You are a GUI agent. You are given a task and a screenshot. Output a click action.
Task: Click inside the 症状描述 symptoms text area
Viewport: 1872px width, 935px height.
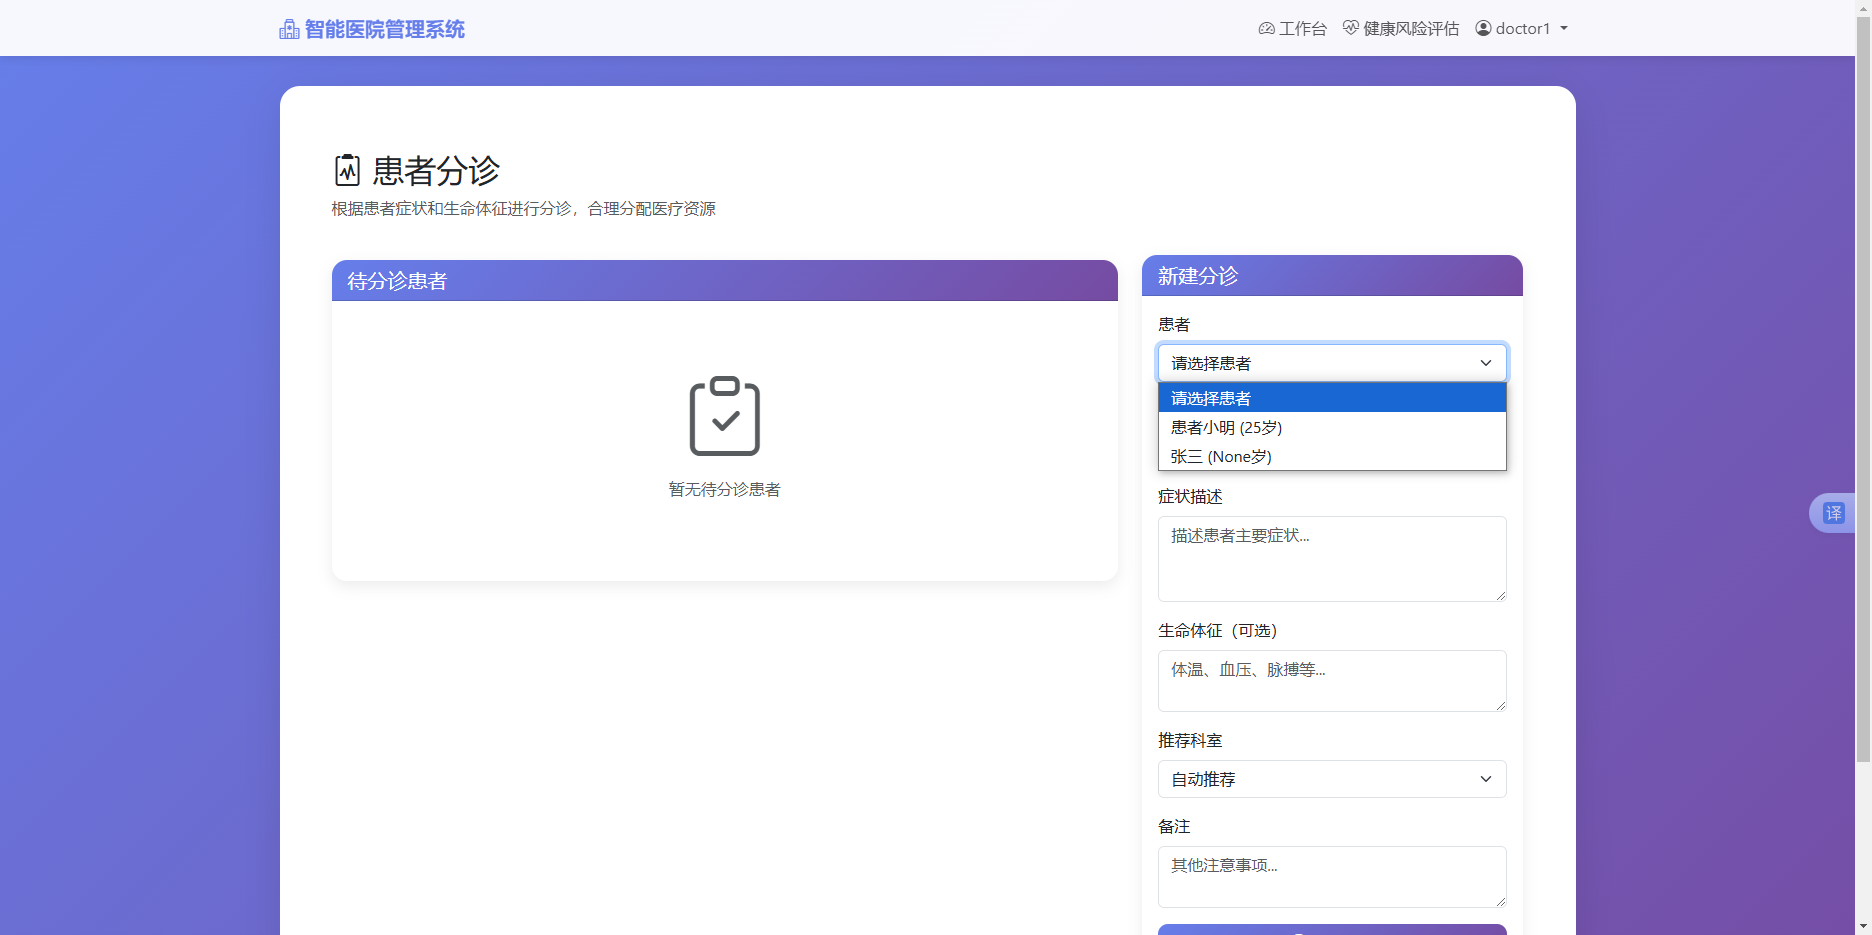pyautogui.click(x=1331, y=558)
